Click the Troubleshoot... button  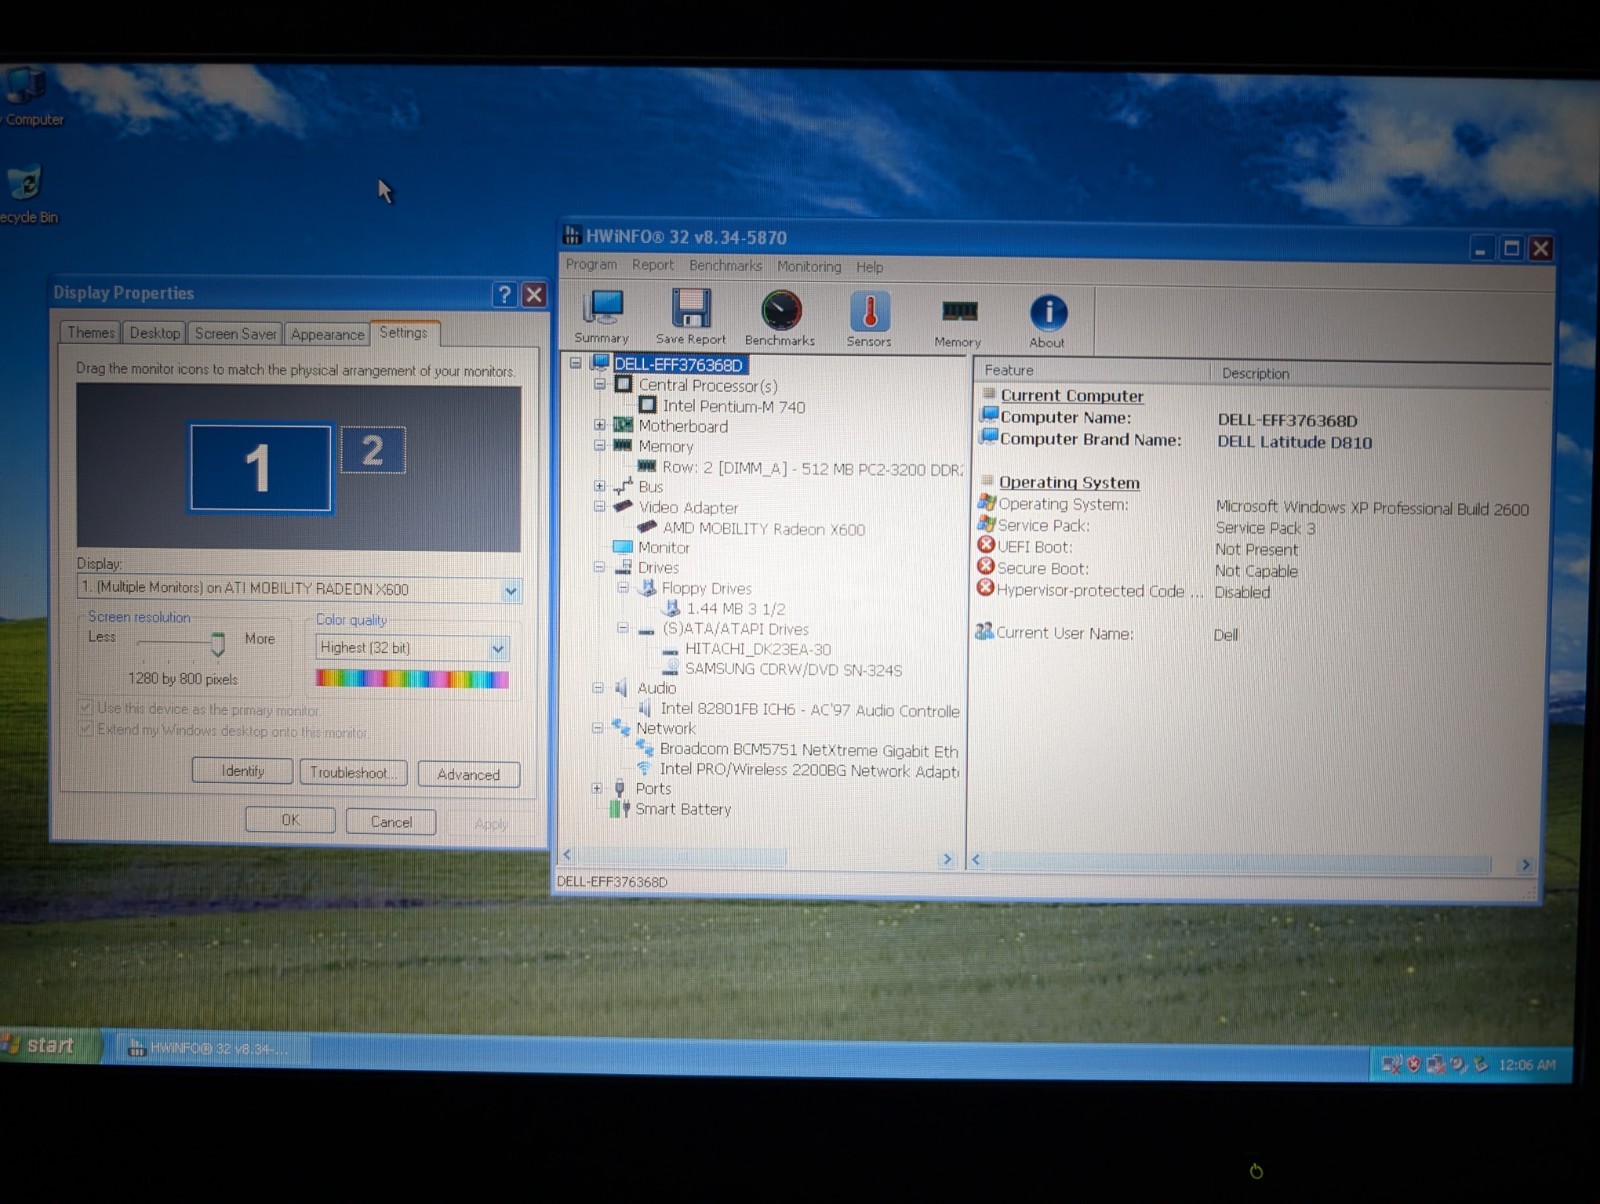point(353,772)
